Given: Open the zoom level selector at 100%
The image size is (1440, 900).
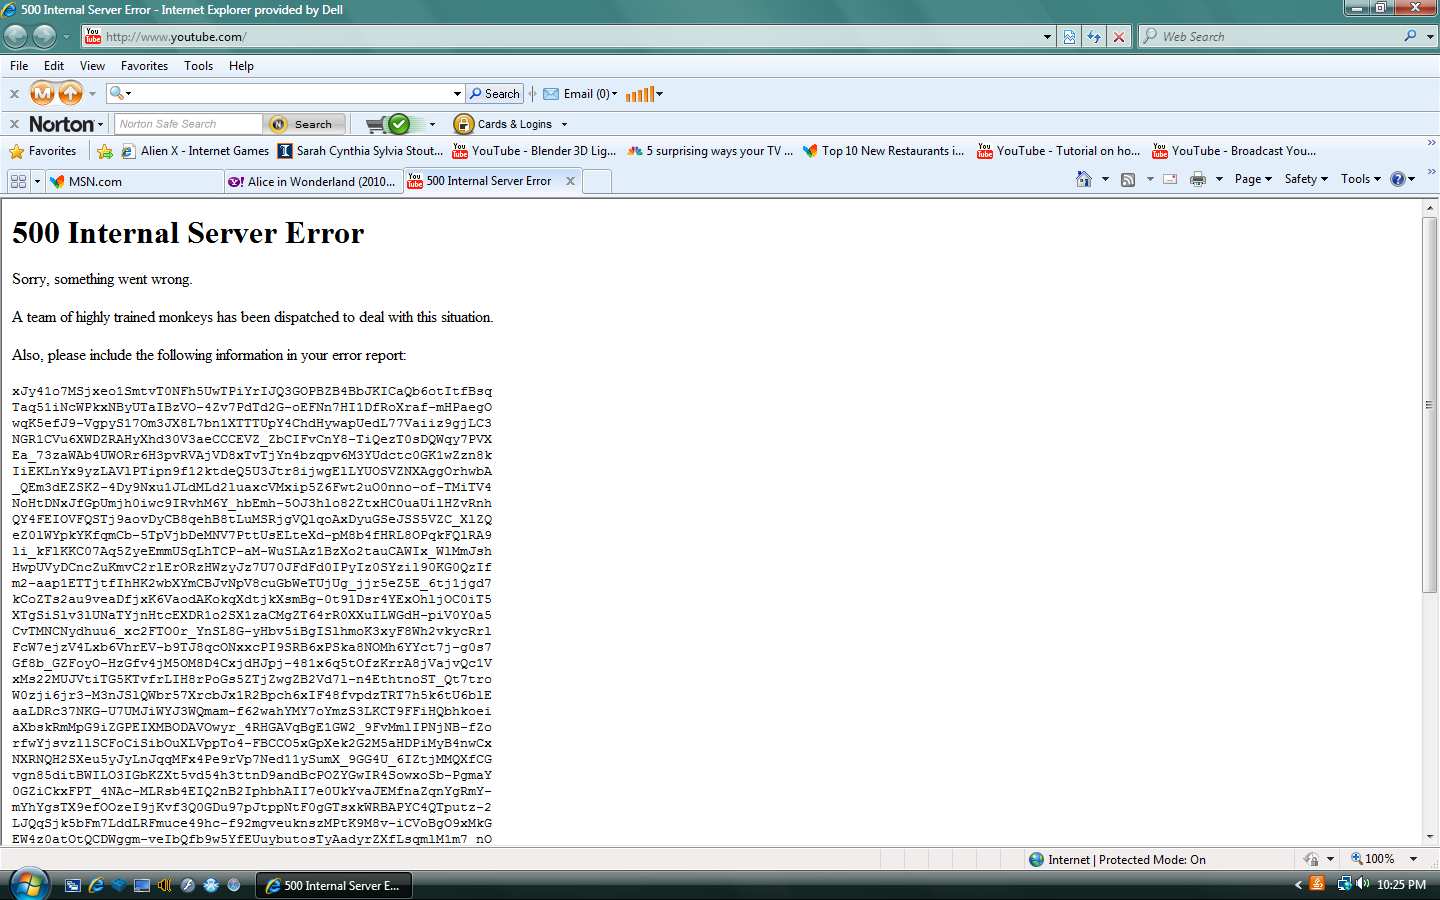Looking at the screenshot, I should click(x=1384, y=858).
